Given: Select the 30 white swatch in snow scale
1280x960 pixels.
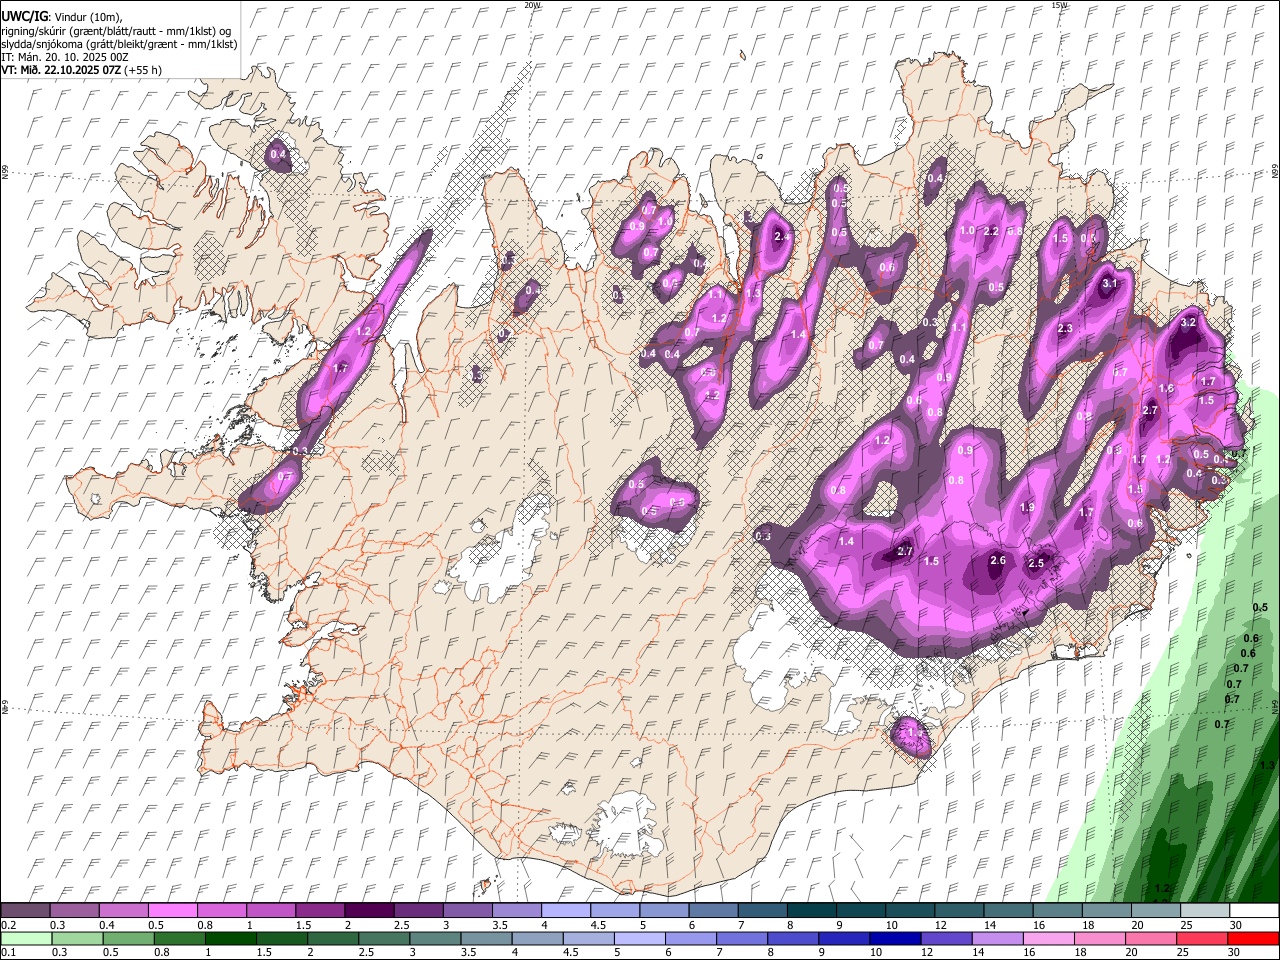Looking at the screenshot, I should (1254, 911).
